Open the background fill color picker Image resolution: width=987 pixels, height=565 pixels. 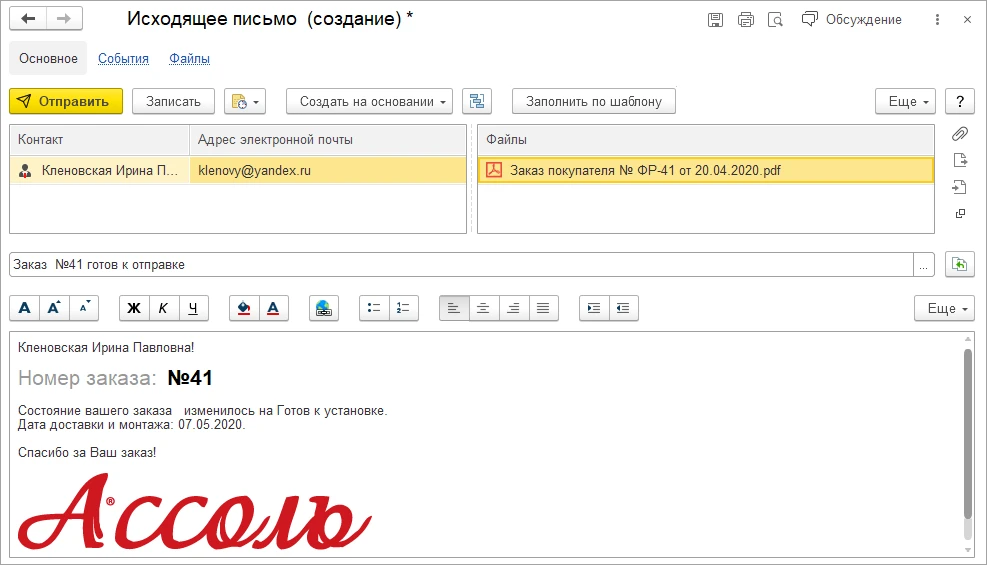tap(244, 308)
